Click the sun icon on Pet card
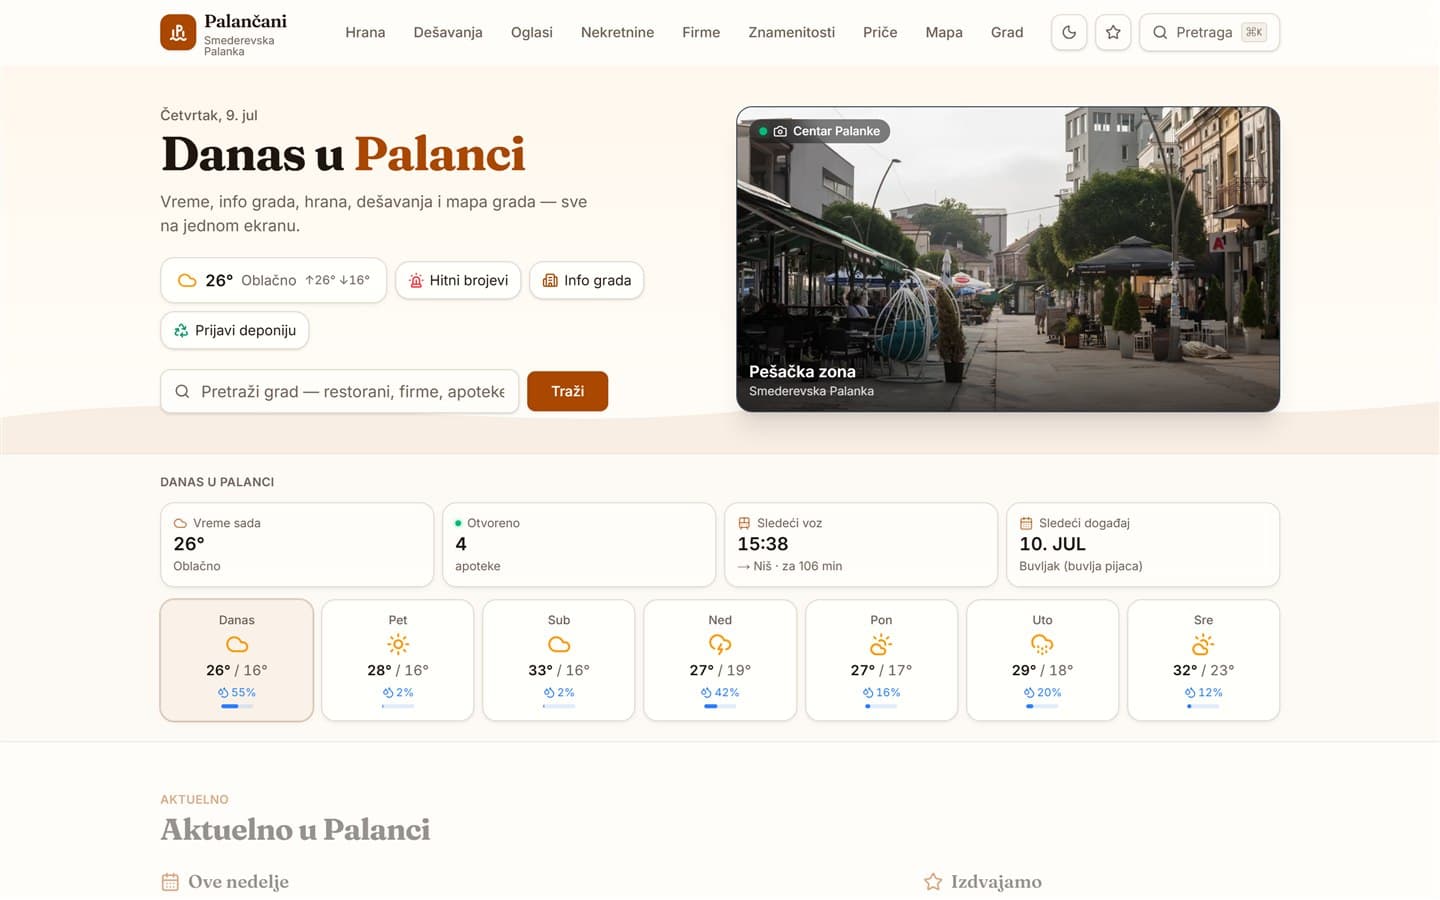Viewport: 1440px width, 900px height. (x=398, y=644)
